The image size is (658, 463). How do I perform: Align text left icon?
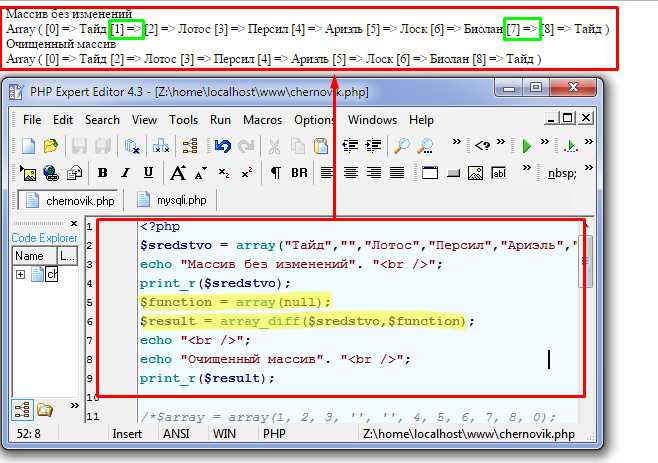pos(327,173)
